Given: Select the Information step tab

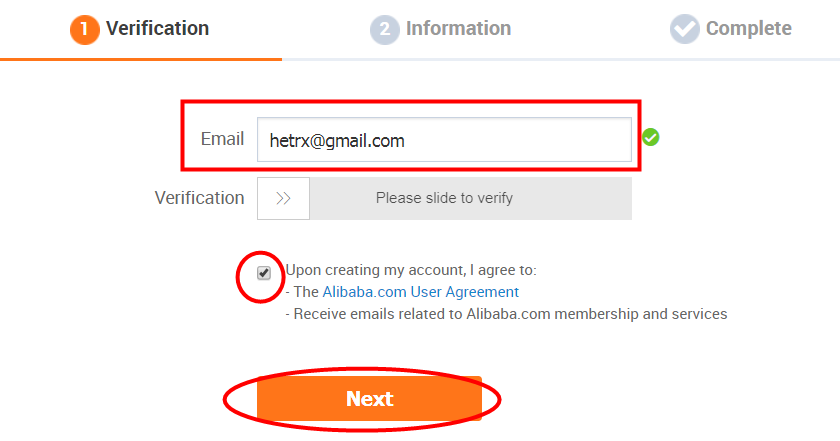Looking at the screenshot, I should [440, 29].
